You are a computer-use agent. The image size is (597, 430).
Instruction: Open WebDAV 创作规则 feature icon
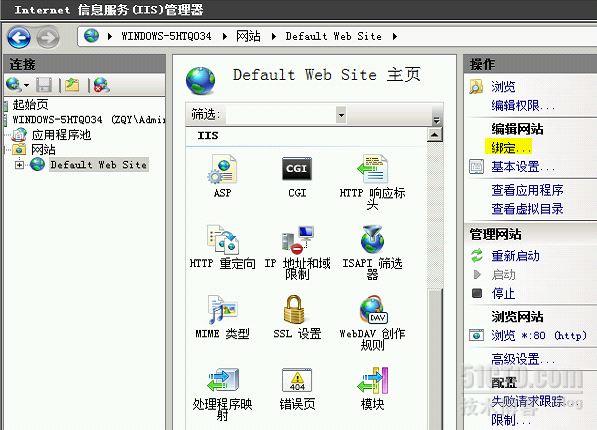click(373, 310)
